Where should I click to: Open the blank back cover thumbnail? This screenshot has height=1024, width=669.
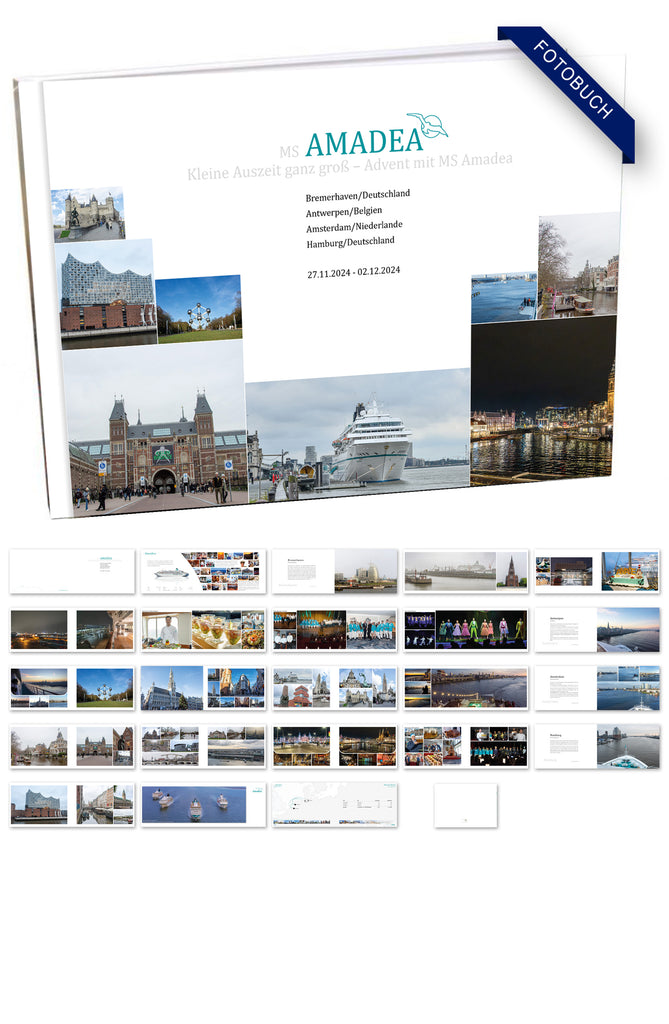[x=466, y=806]
